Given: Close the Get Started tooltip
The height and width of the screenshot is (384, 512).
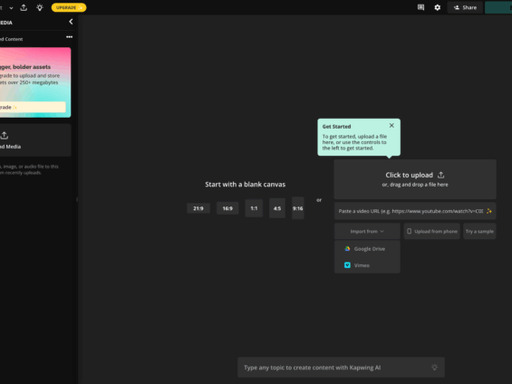Looking at the screenshot, I should (x=392, y=125).
